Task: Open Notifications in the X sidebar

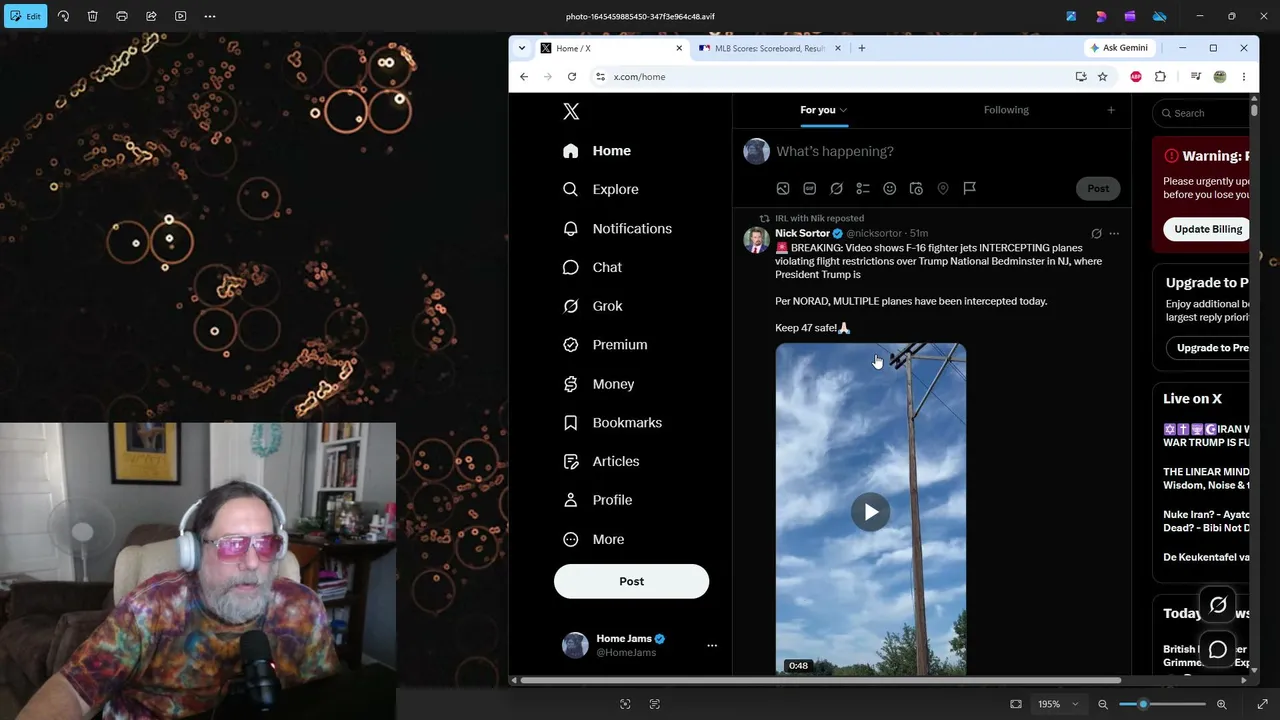Action: pyautogui.click(x=617, y=229)
